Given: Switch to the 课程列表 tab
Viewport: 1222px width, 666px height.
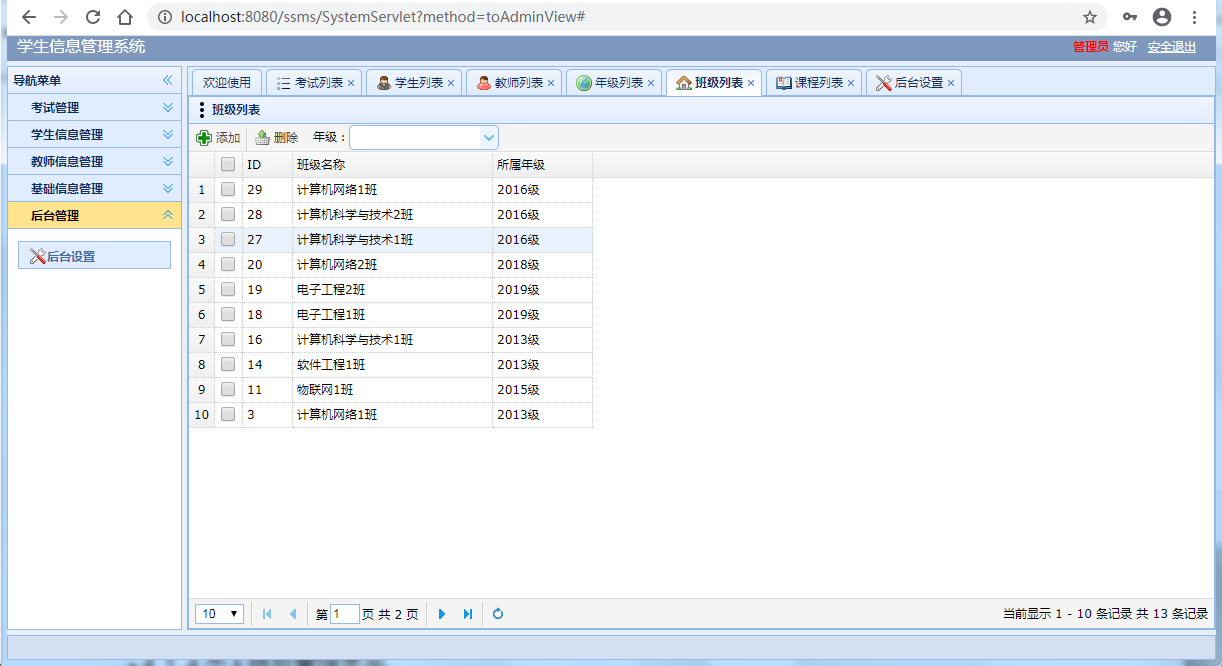Looking at the screenshot, I should (815, 83).
